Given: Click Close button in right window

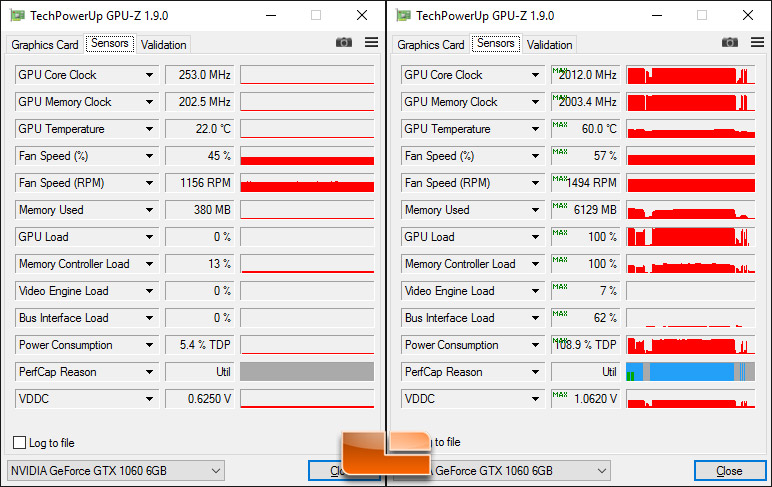Looking at the screenshot, I should (x=730, y=471).
